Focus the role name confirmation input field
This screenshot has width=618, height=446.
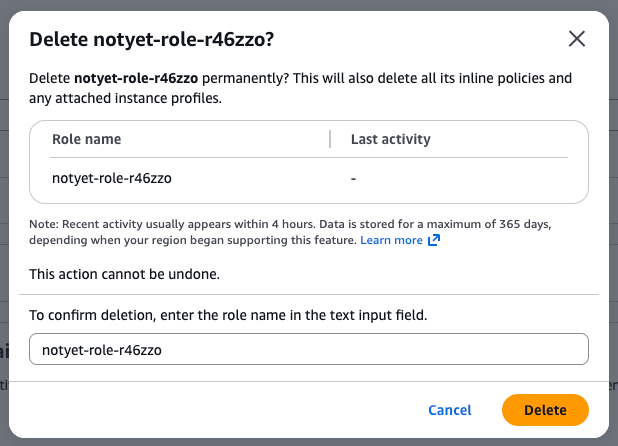pyautogui.click(x=309, y=350)
